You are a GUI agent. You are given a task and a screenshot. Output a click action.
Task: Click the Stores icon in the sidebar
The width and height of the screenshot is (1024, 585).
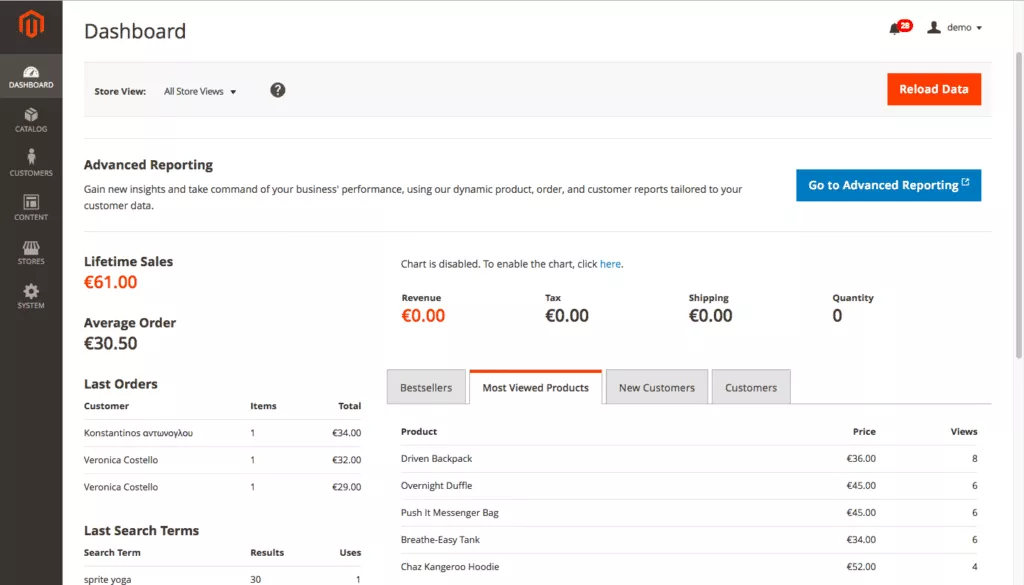[x=31, y=251]
